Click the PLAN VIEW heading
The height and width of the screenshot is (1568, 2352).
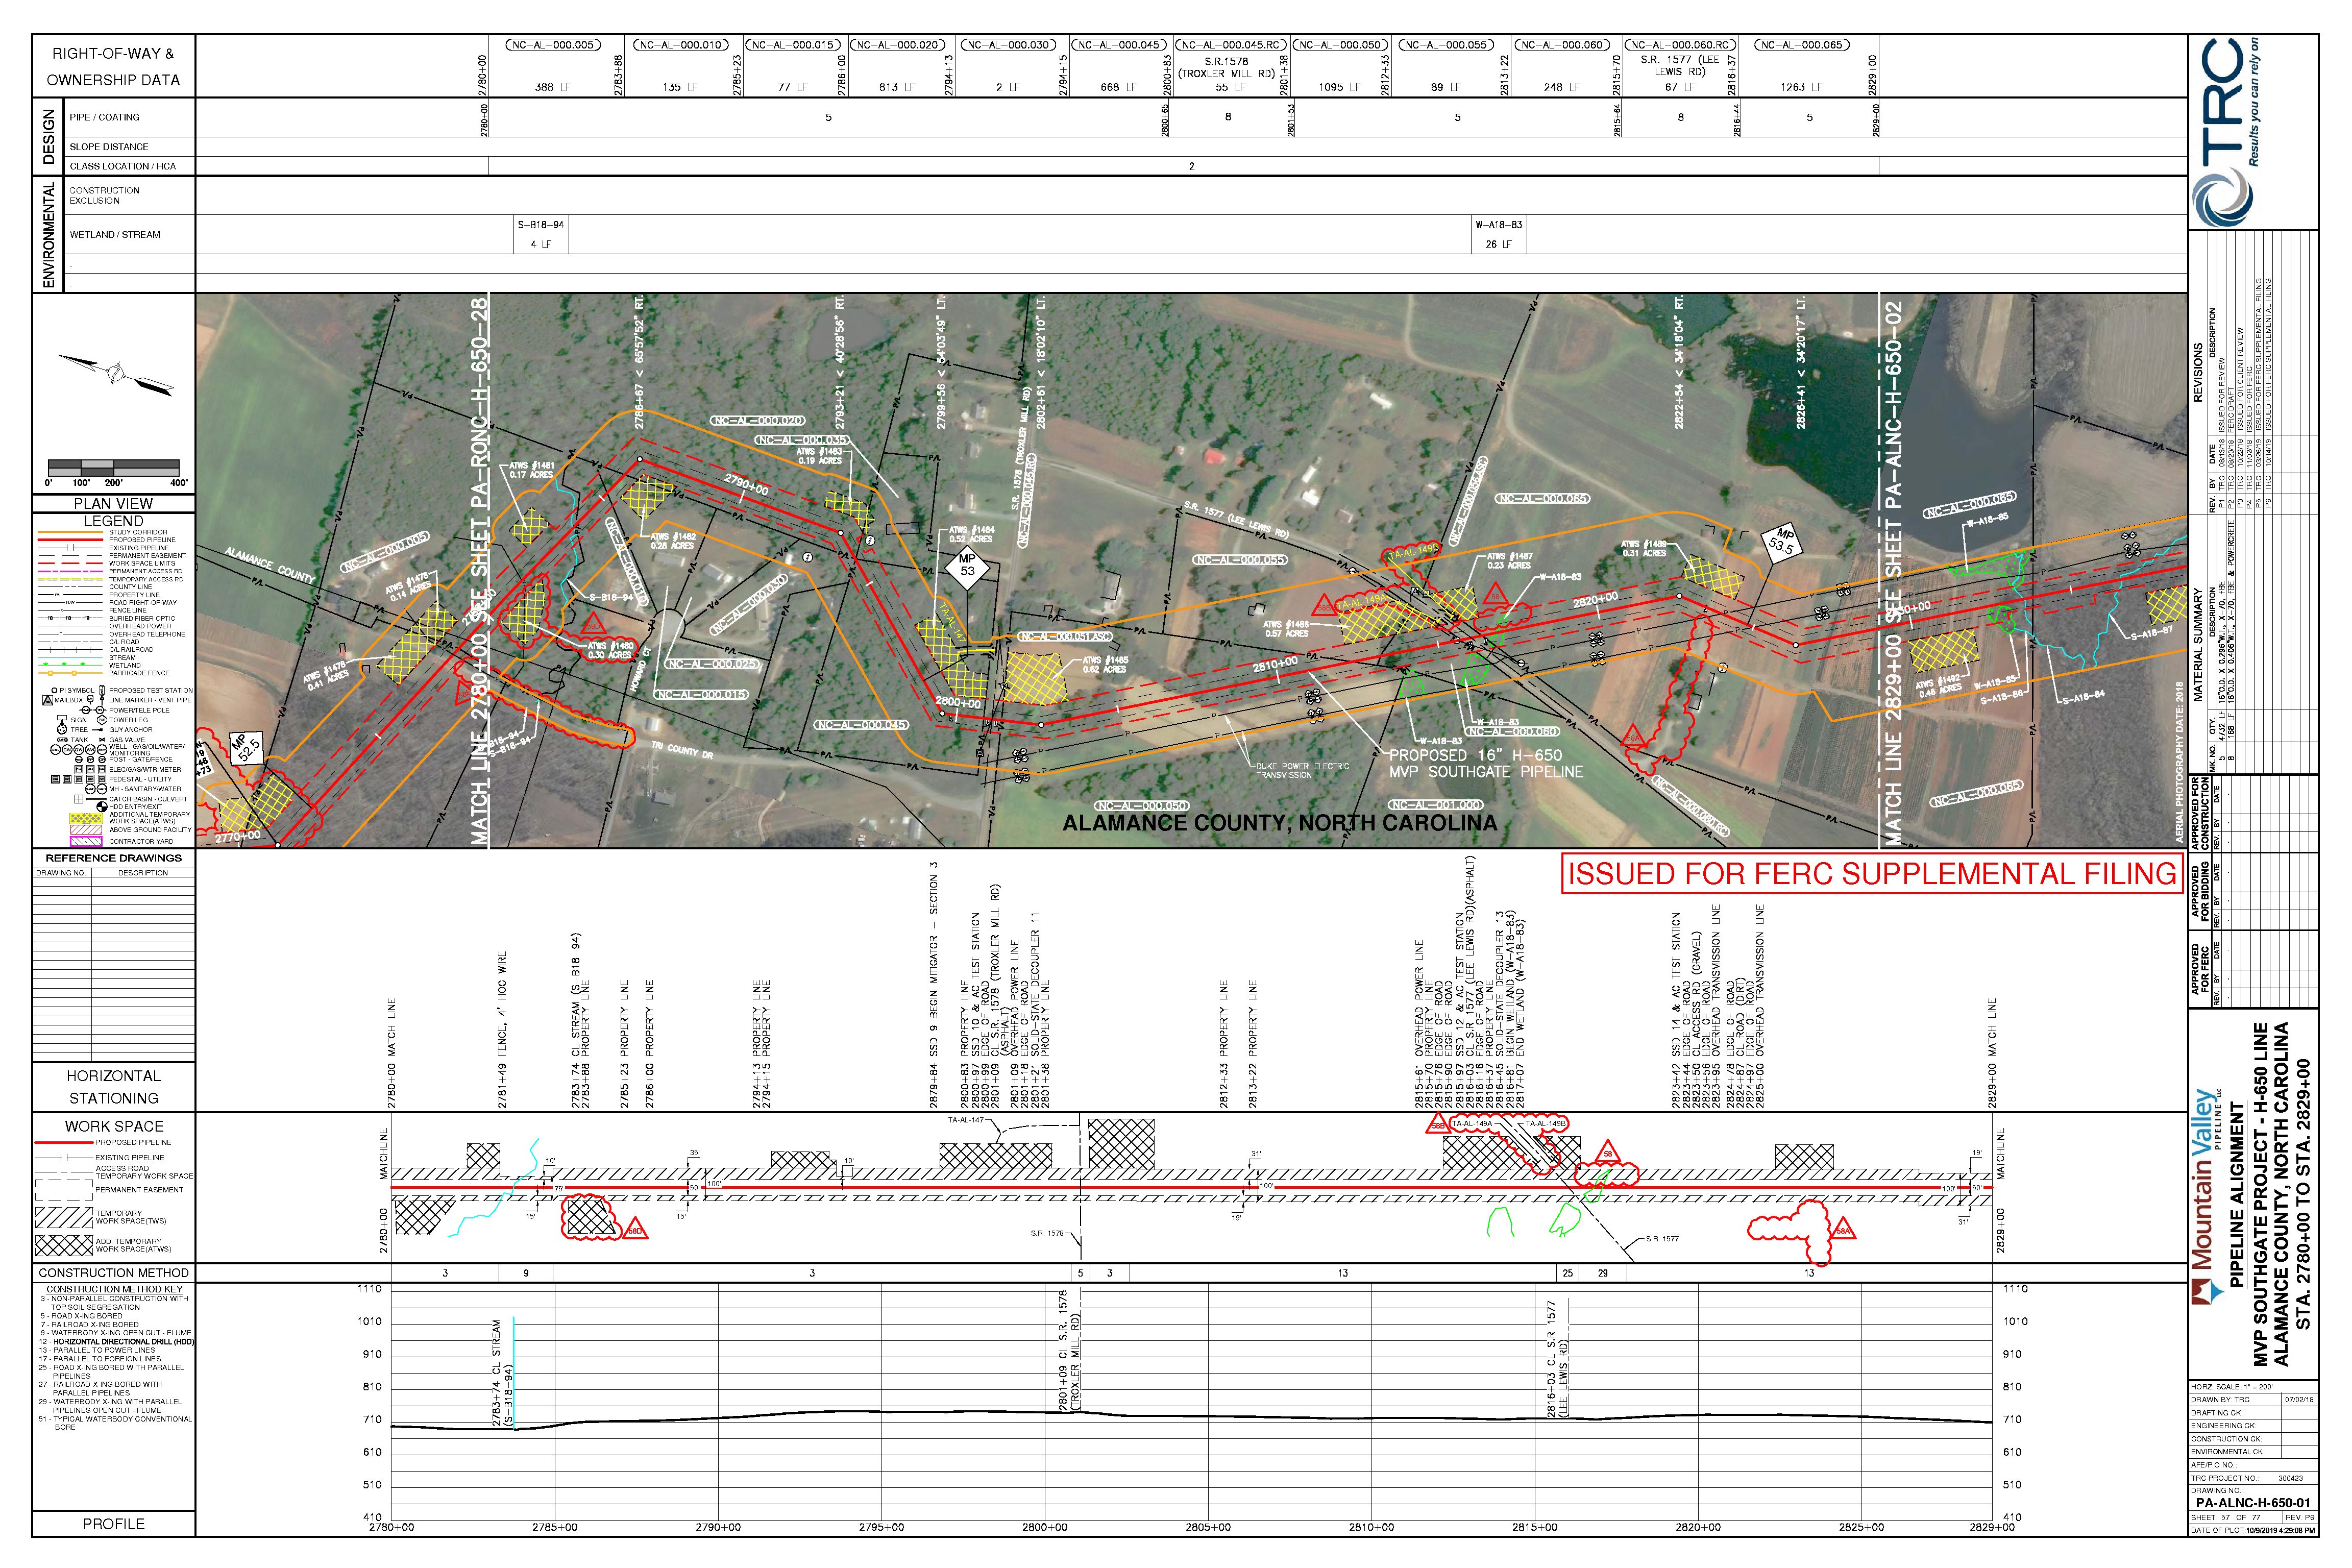click(113, 503)
